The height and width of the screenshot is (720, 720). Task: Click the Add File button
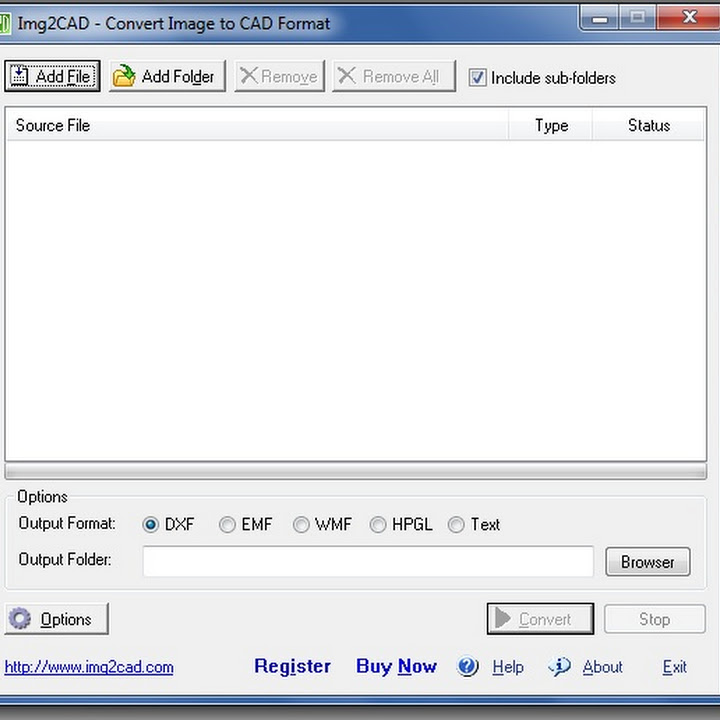click(52, 76)
